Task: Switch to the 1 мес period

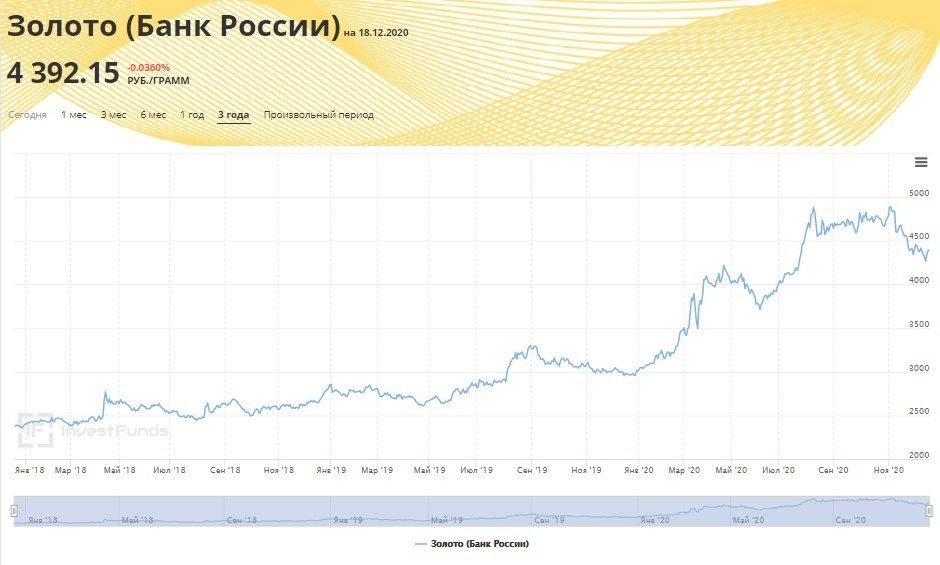Action: 74,115
